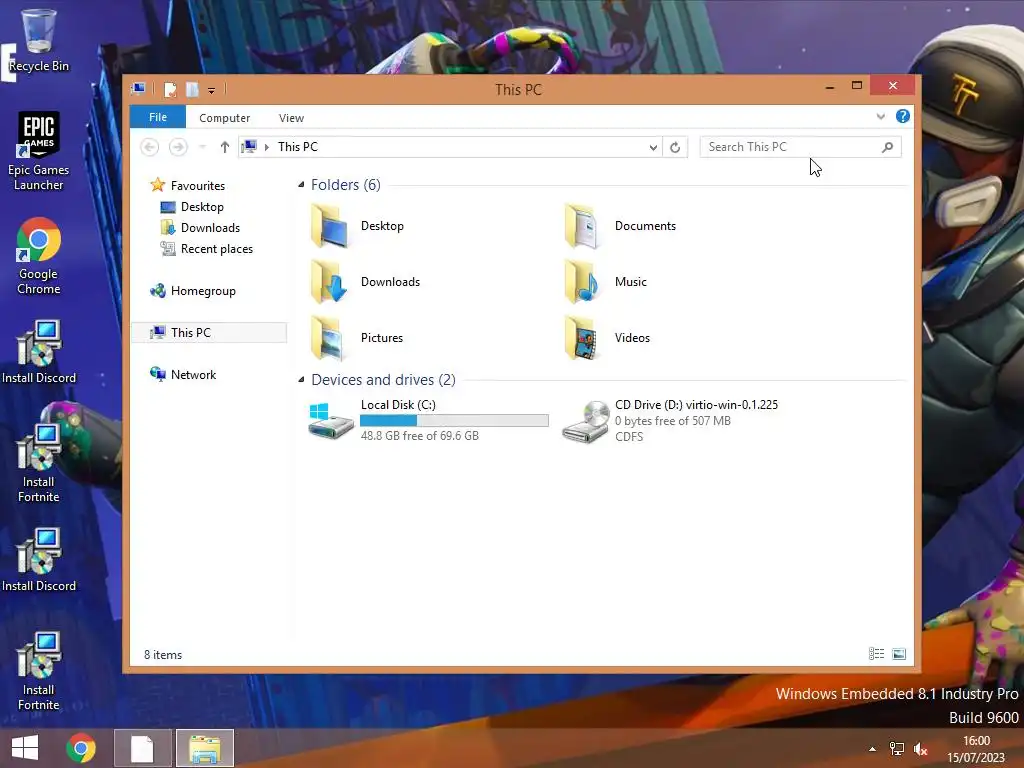1024x768 pixels.
Task: Select Network in navigation pane
Action: tap(184, 375)
